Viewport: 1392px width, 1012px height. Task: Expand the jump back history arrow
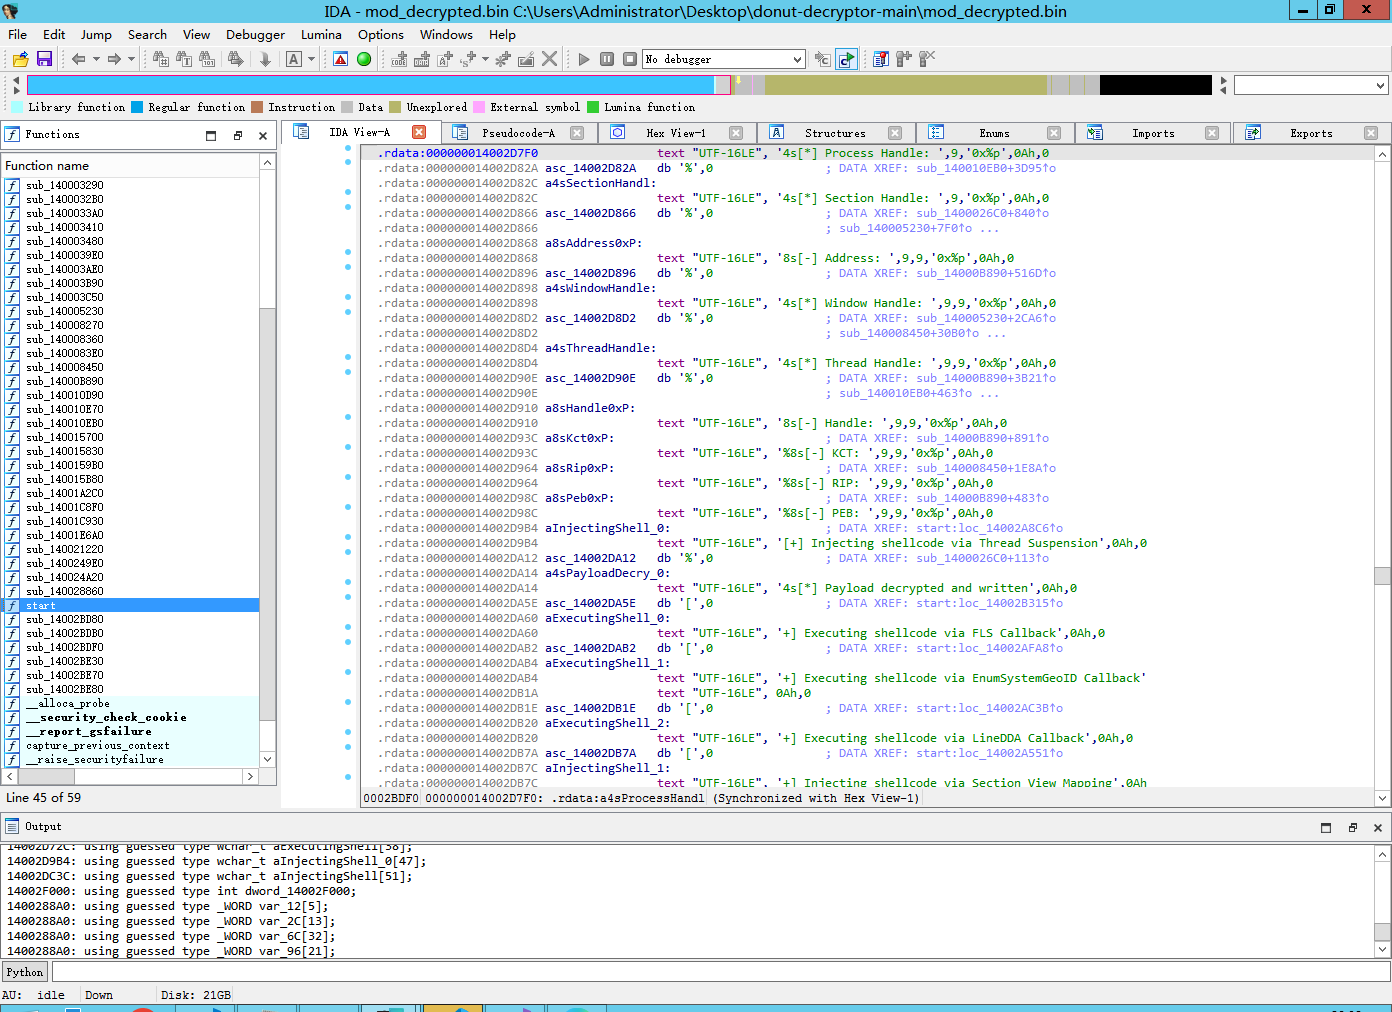[96, 59]
